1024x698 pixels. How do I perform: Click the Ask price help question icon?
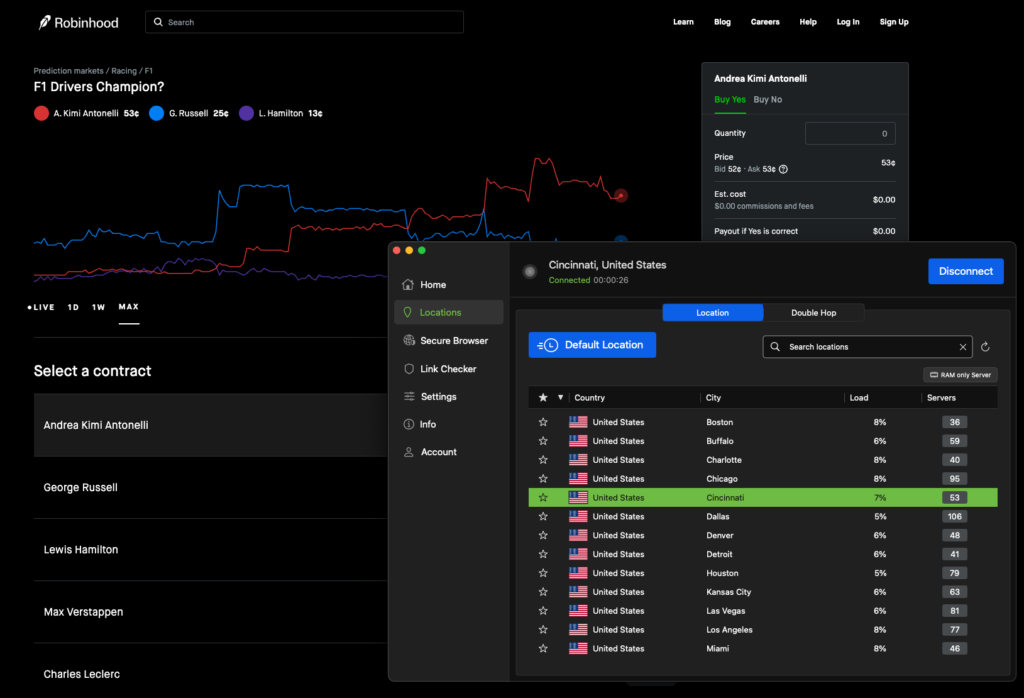pyautogui.click(x=783, y=169)
